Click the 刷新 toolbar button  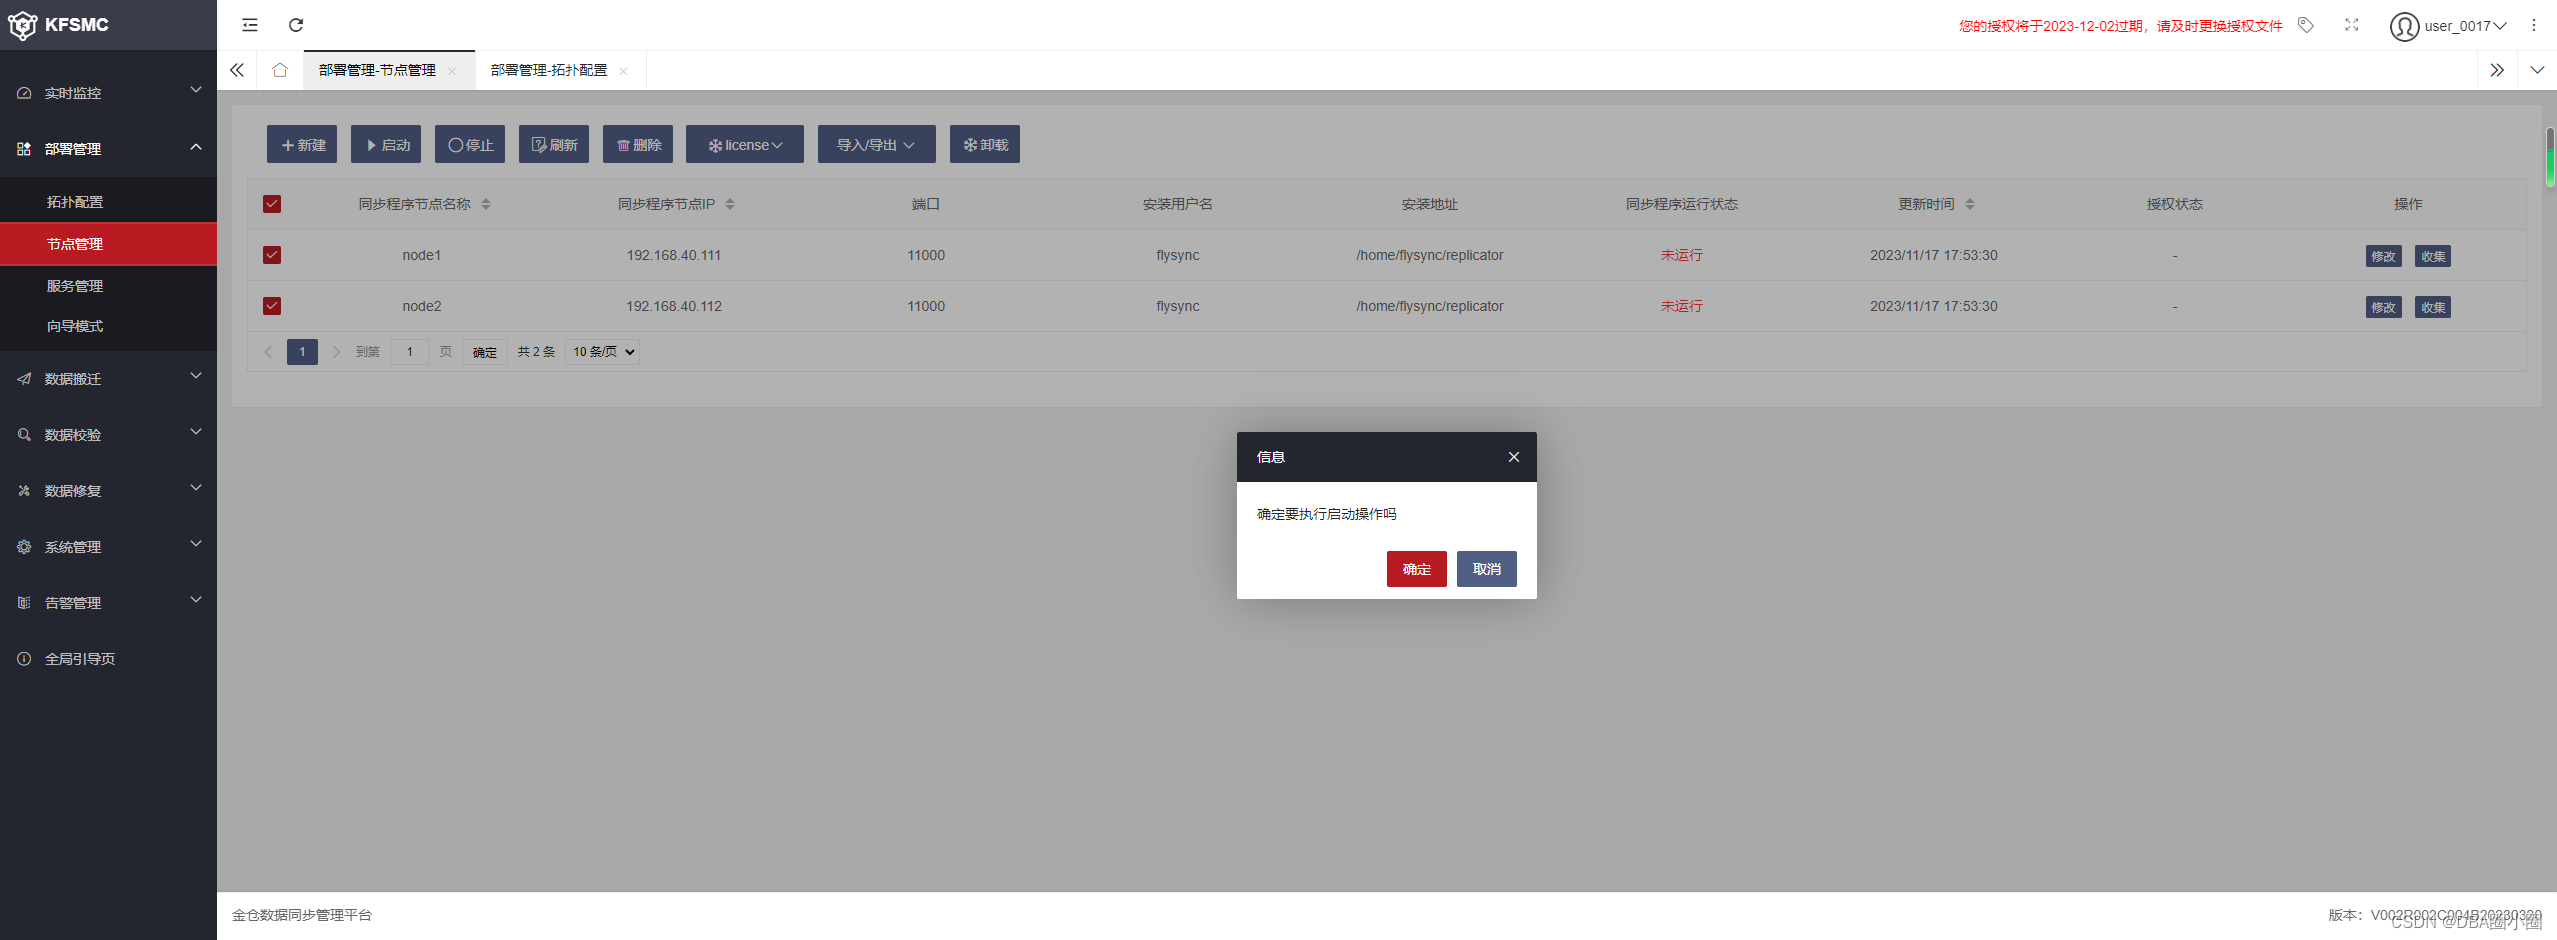pyautogui.click(x=554, y=144)
